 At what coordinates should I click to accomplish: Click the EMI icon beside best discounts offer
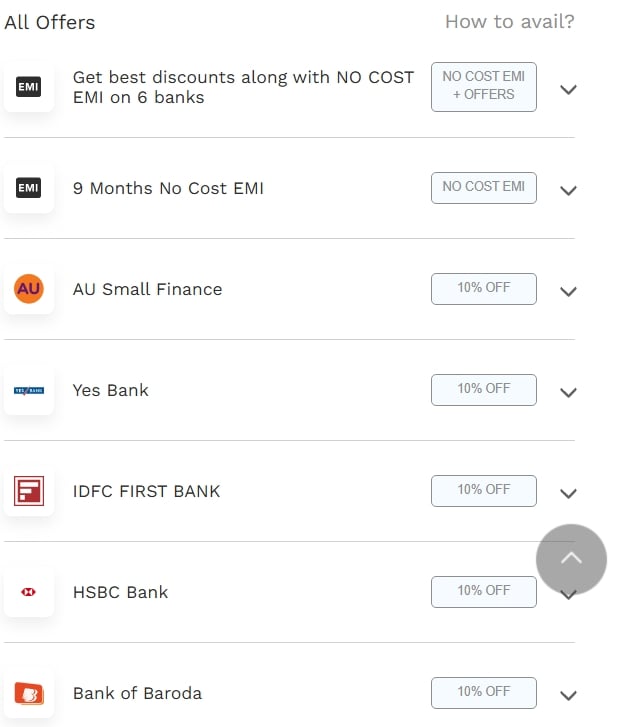29,88
